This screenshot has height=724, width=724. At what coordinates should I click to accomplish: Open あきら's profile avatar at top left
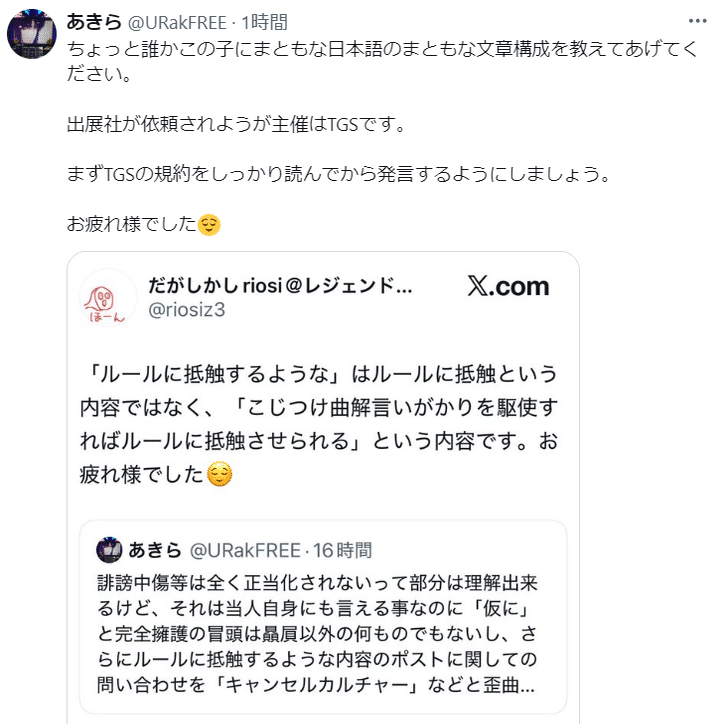click(x=31, y=36)
